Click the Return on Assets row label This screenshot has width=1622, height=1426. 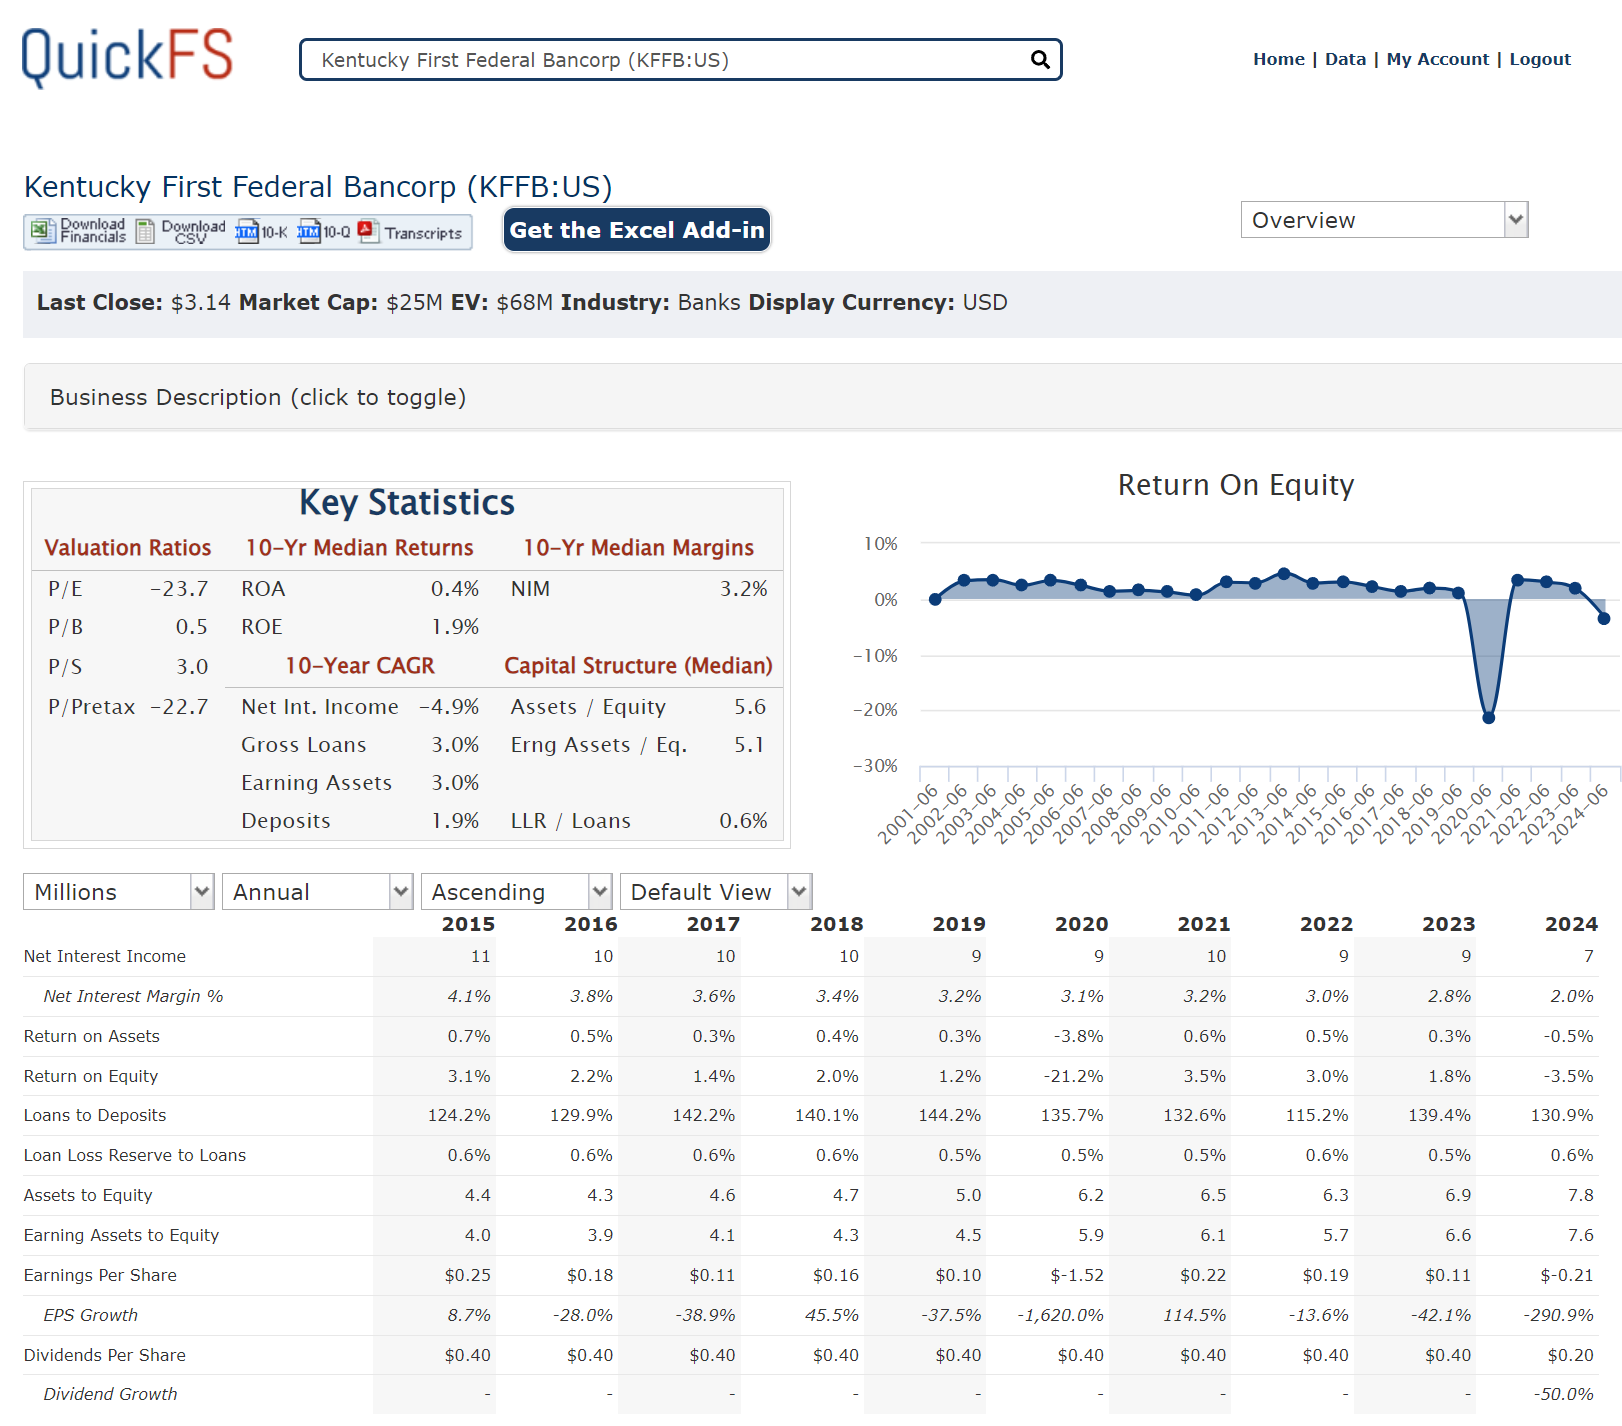(x=92, y=1036)
